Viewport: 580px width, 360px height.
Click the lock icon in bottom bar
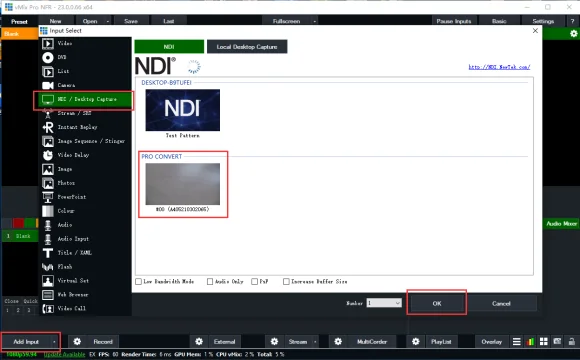tap(571, 342)
